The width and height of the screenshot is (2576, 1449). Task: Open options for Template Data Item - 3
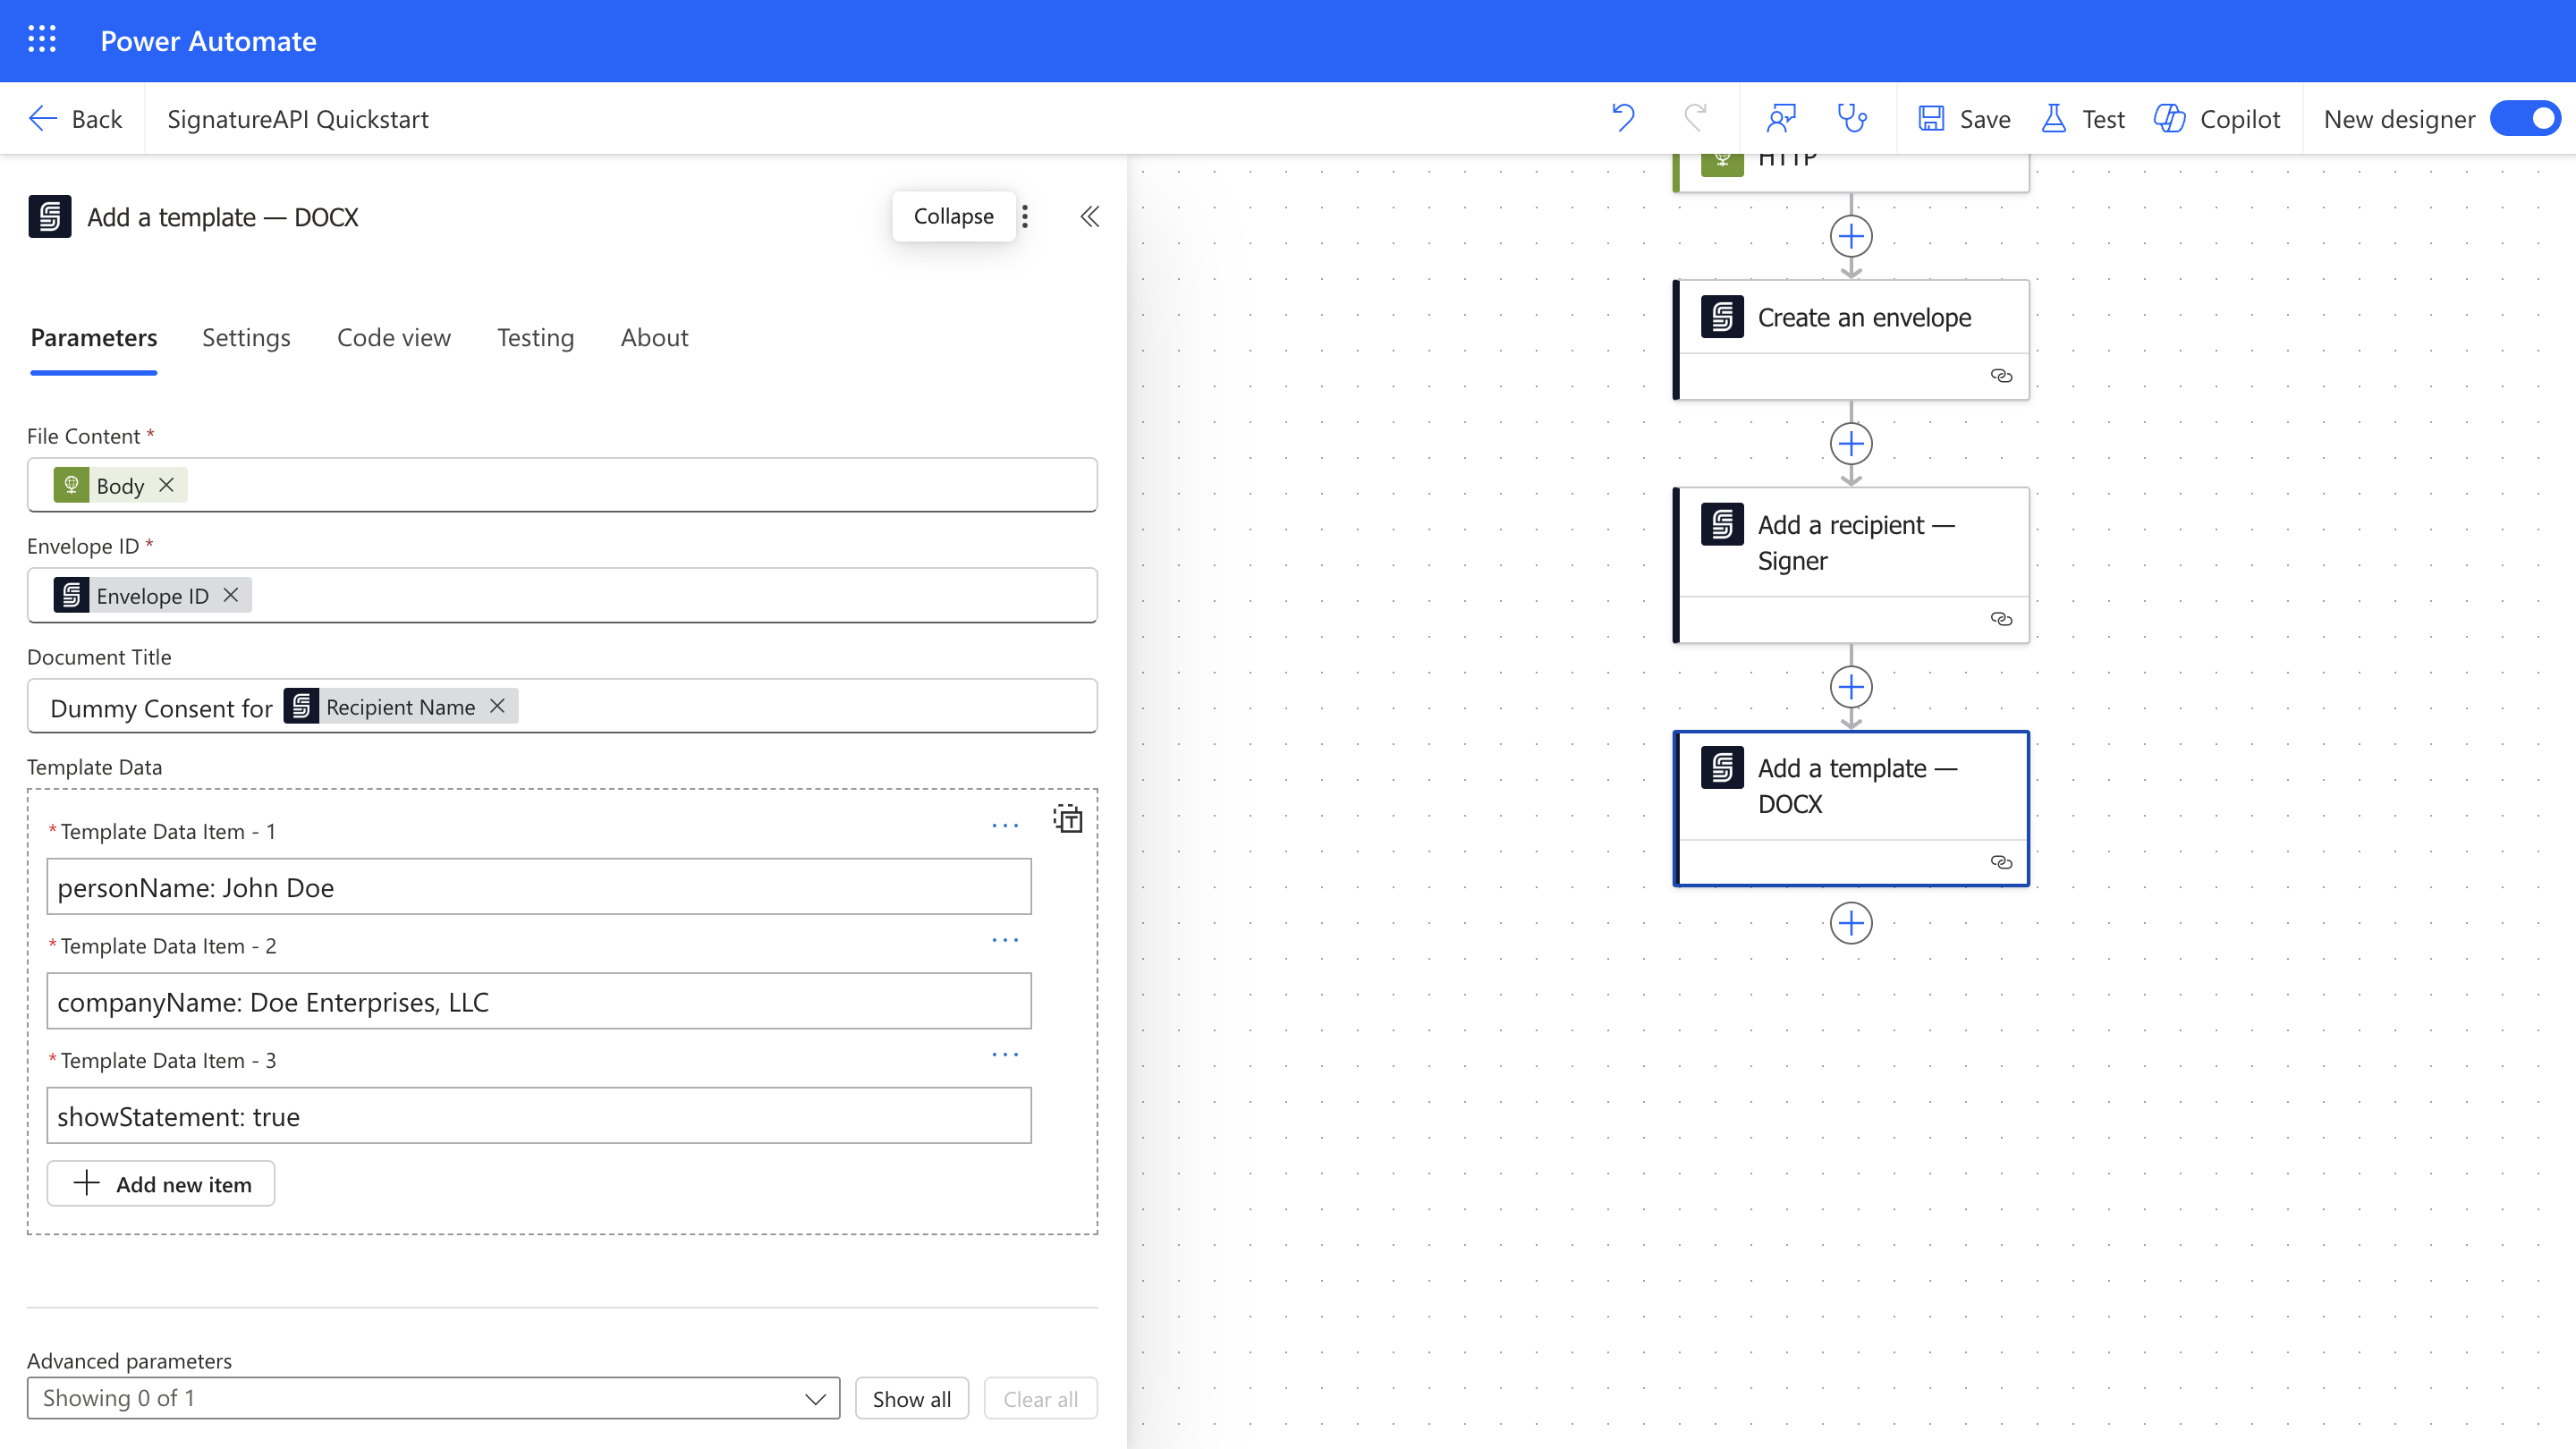coord(1004,1055)
